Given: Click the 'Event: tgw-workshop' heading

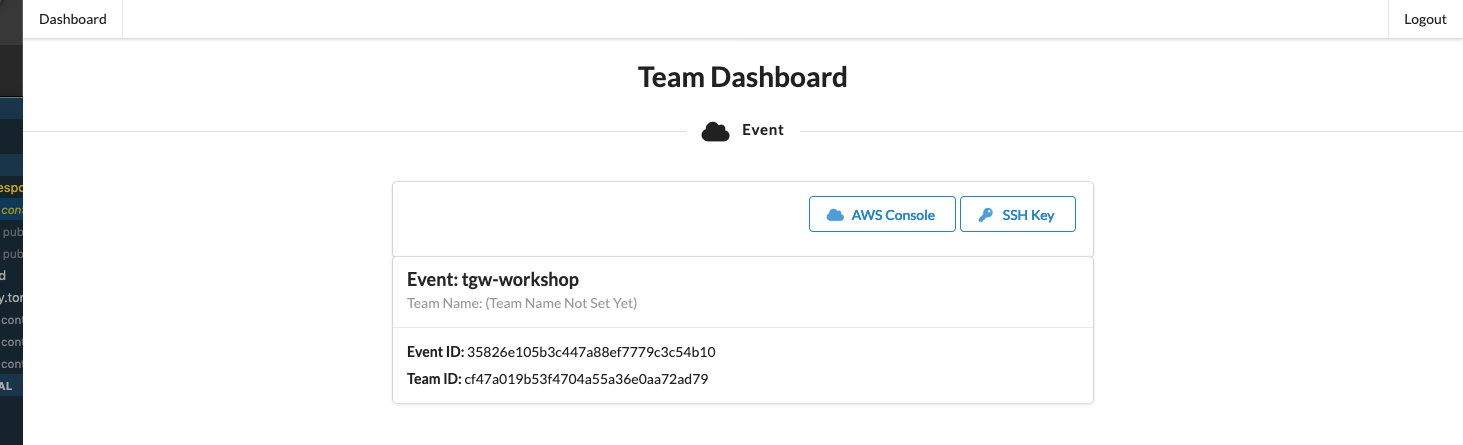Looking at the screenshot, I should pyautogui.click(x=493, y=279).
